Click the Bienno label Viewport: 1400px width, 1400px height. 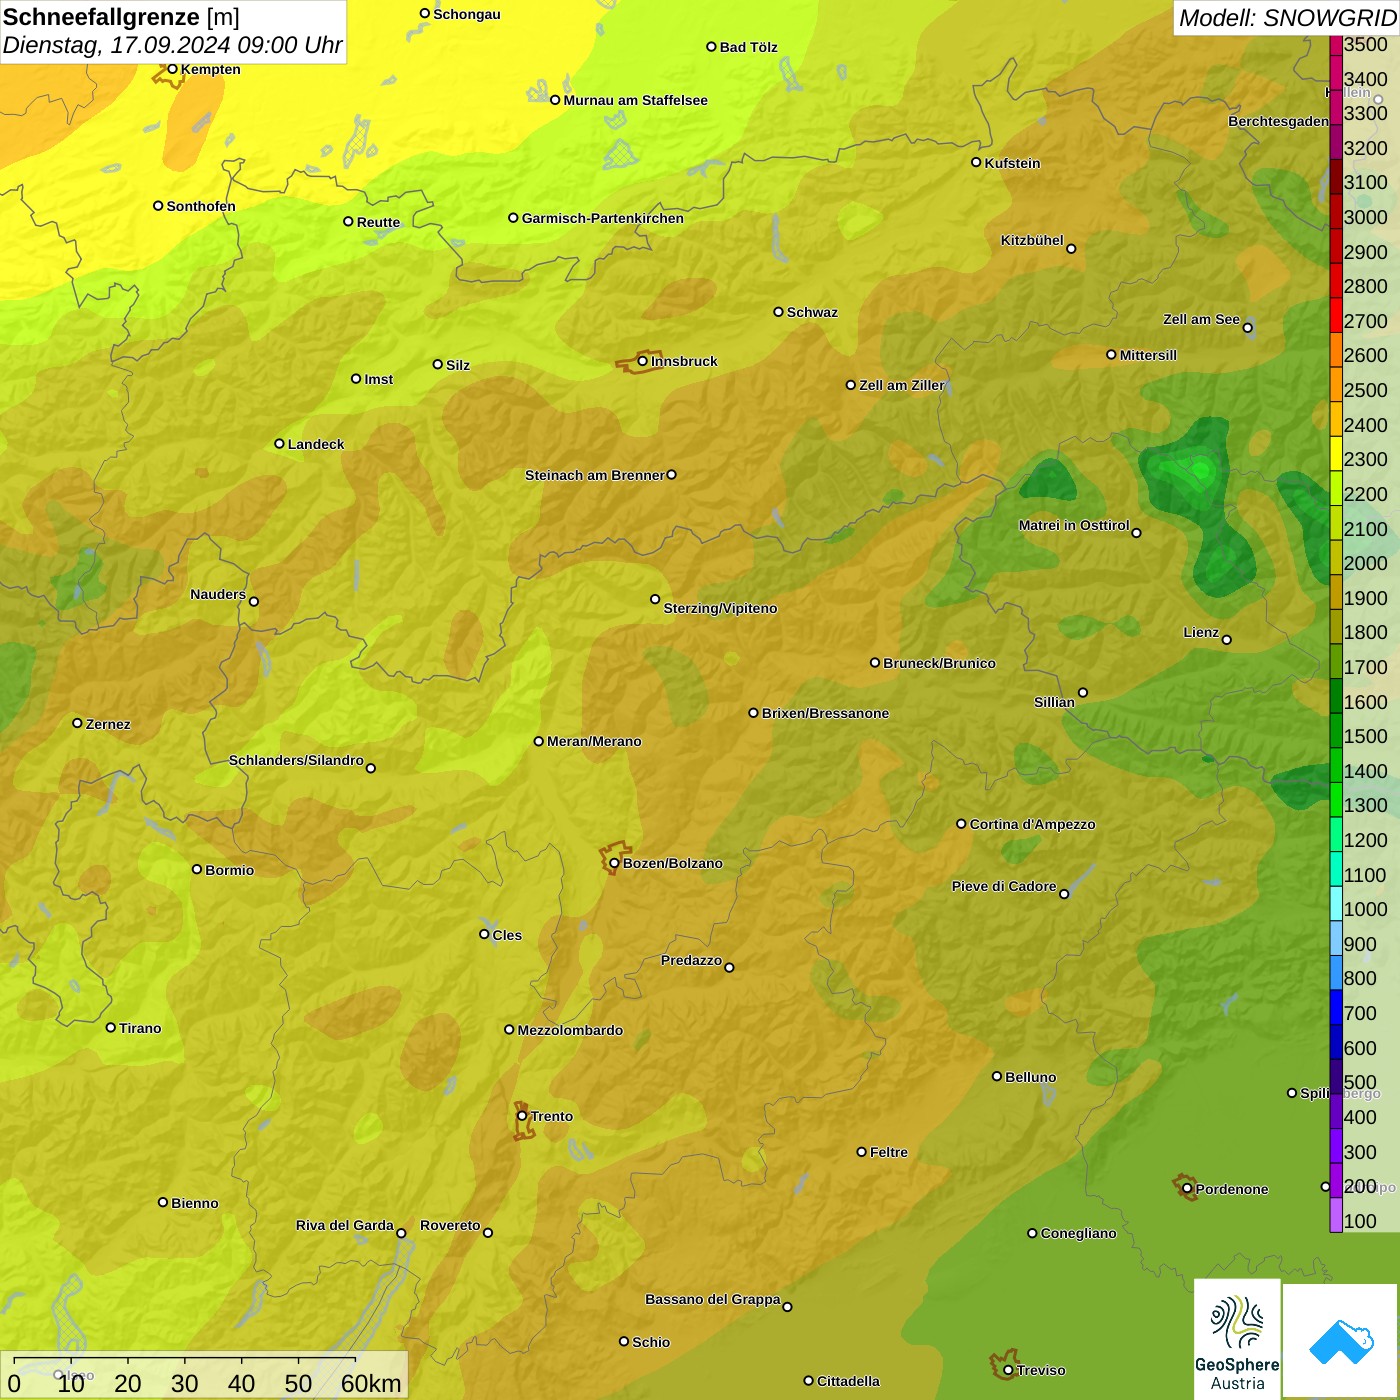tap(194, 1203)
